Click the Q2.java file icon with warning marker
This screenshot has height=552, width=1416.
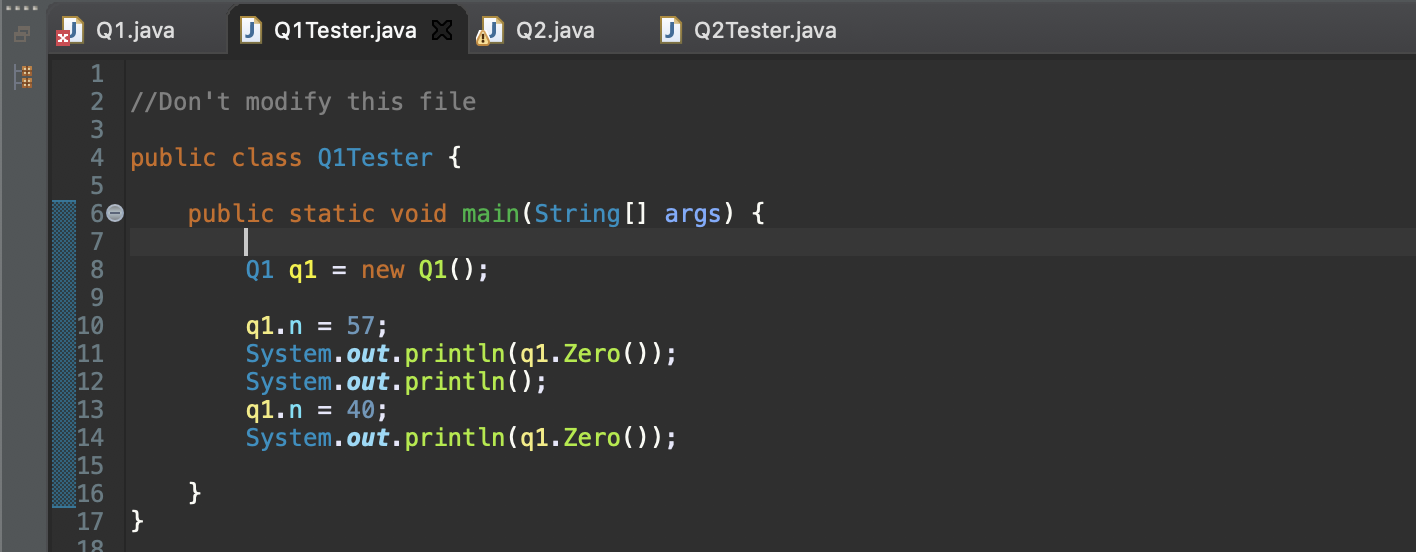point(489,31)
